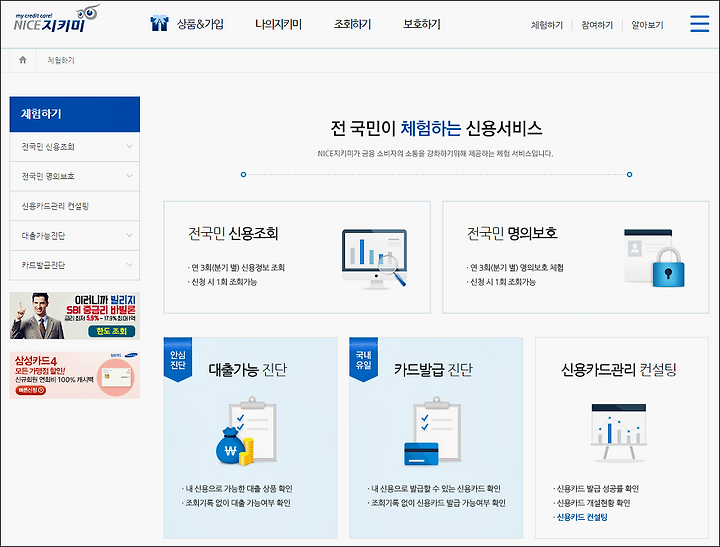Screen dimensions: 720x547
Task: Click heading '전 국민이 체험하는 신용서비스'
Action: pos(436,129)
